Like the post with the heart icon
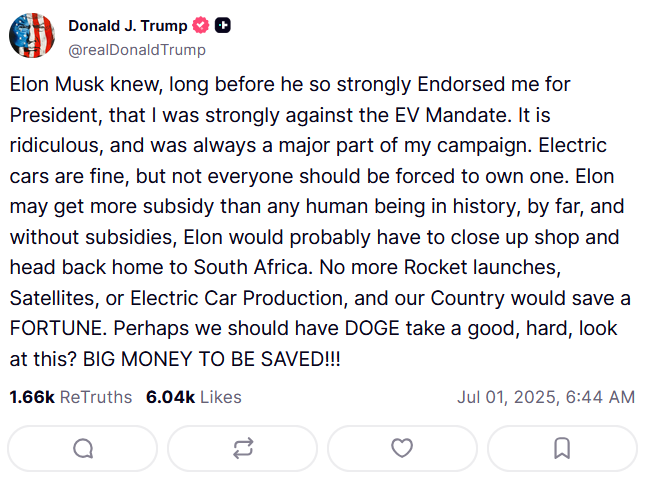This screenshot has height=477, width=647. coord(402,449)
